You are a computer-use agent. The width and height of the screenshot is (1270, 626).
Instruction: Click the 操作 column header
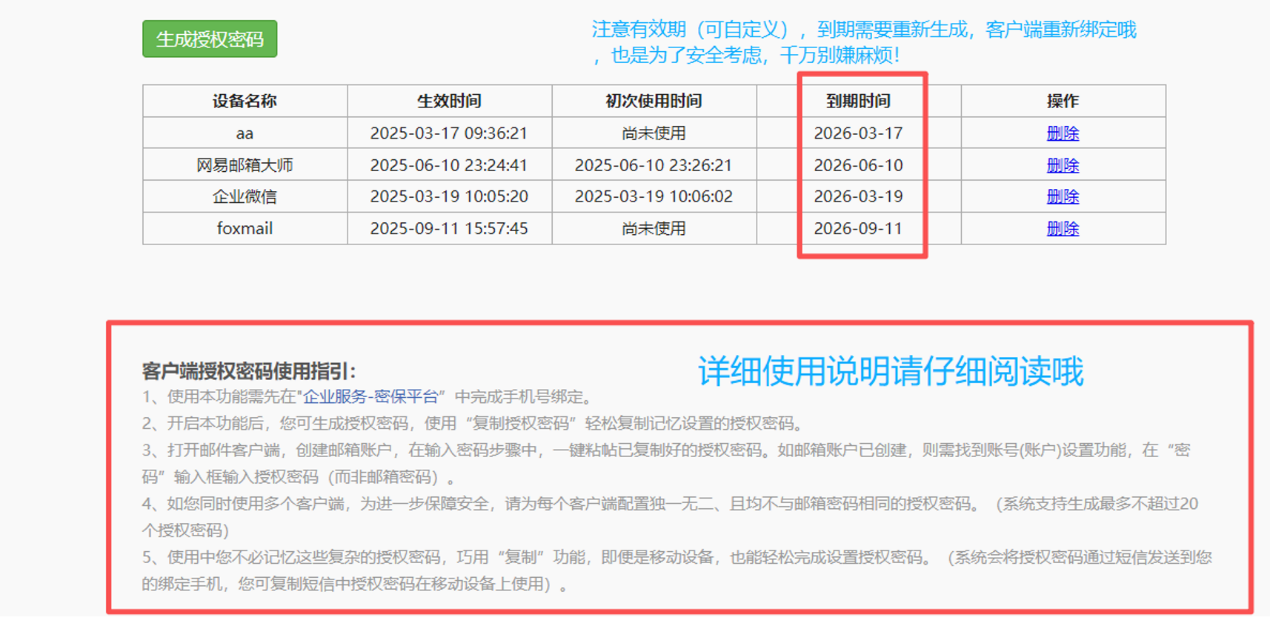1062,101
